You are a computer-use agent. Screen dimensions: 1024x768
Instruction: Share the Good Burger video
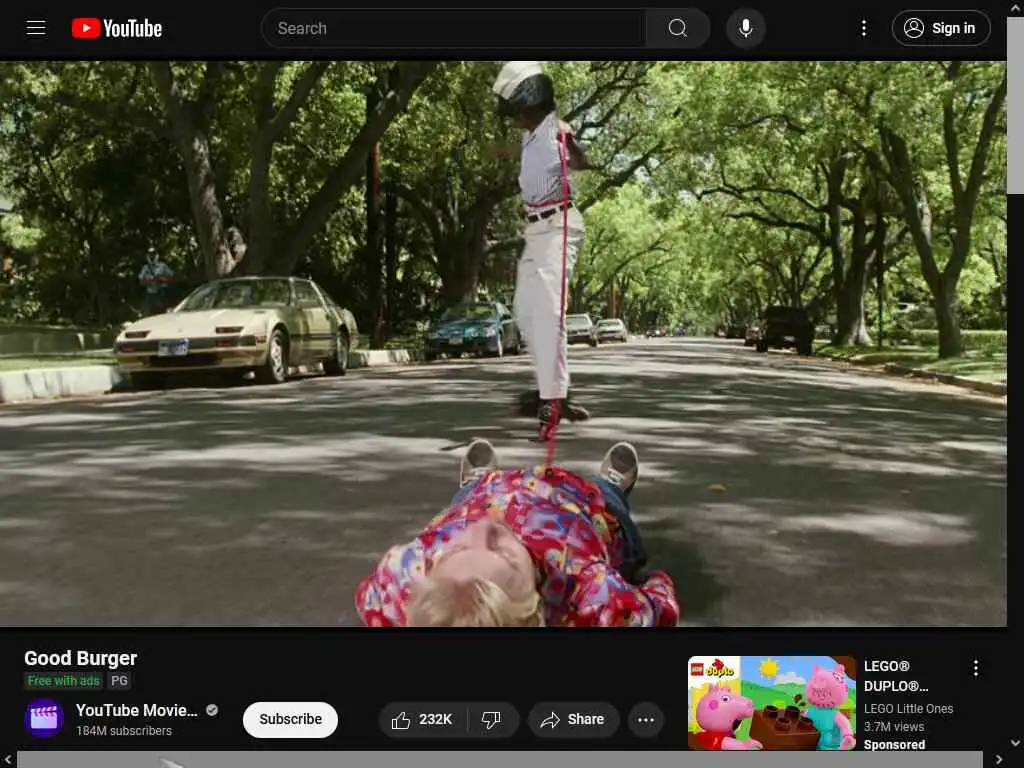point(573,720)
